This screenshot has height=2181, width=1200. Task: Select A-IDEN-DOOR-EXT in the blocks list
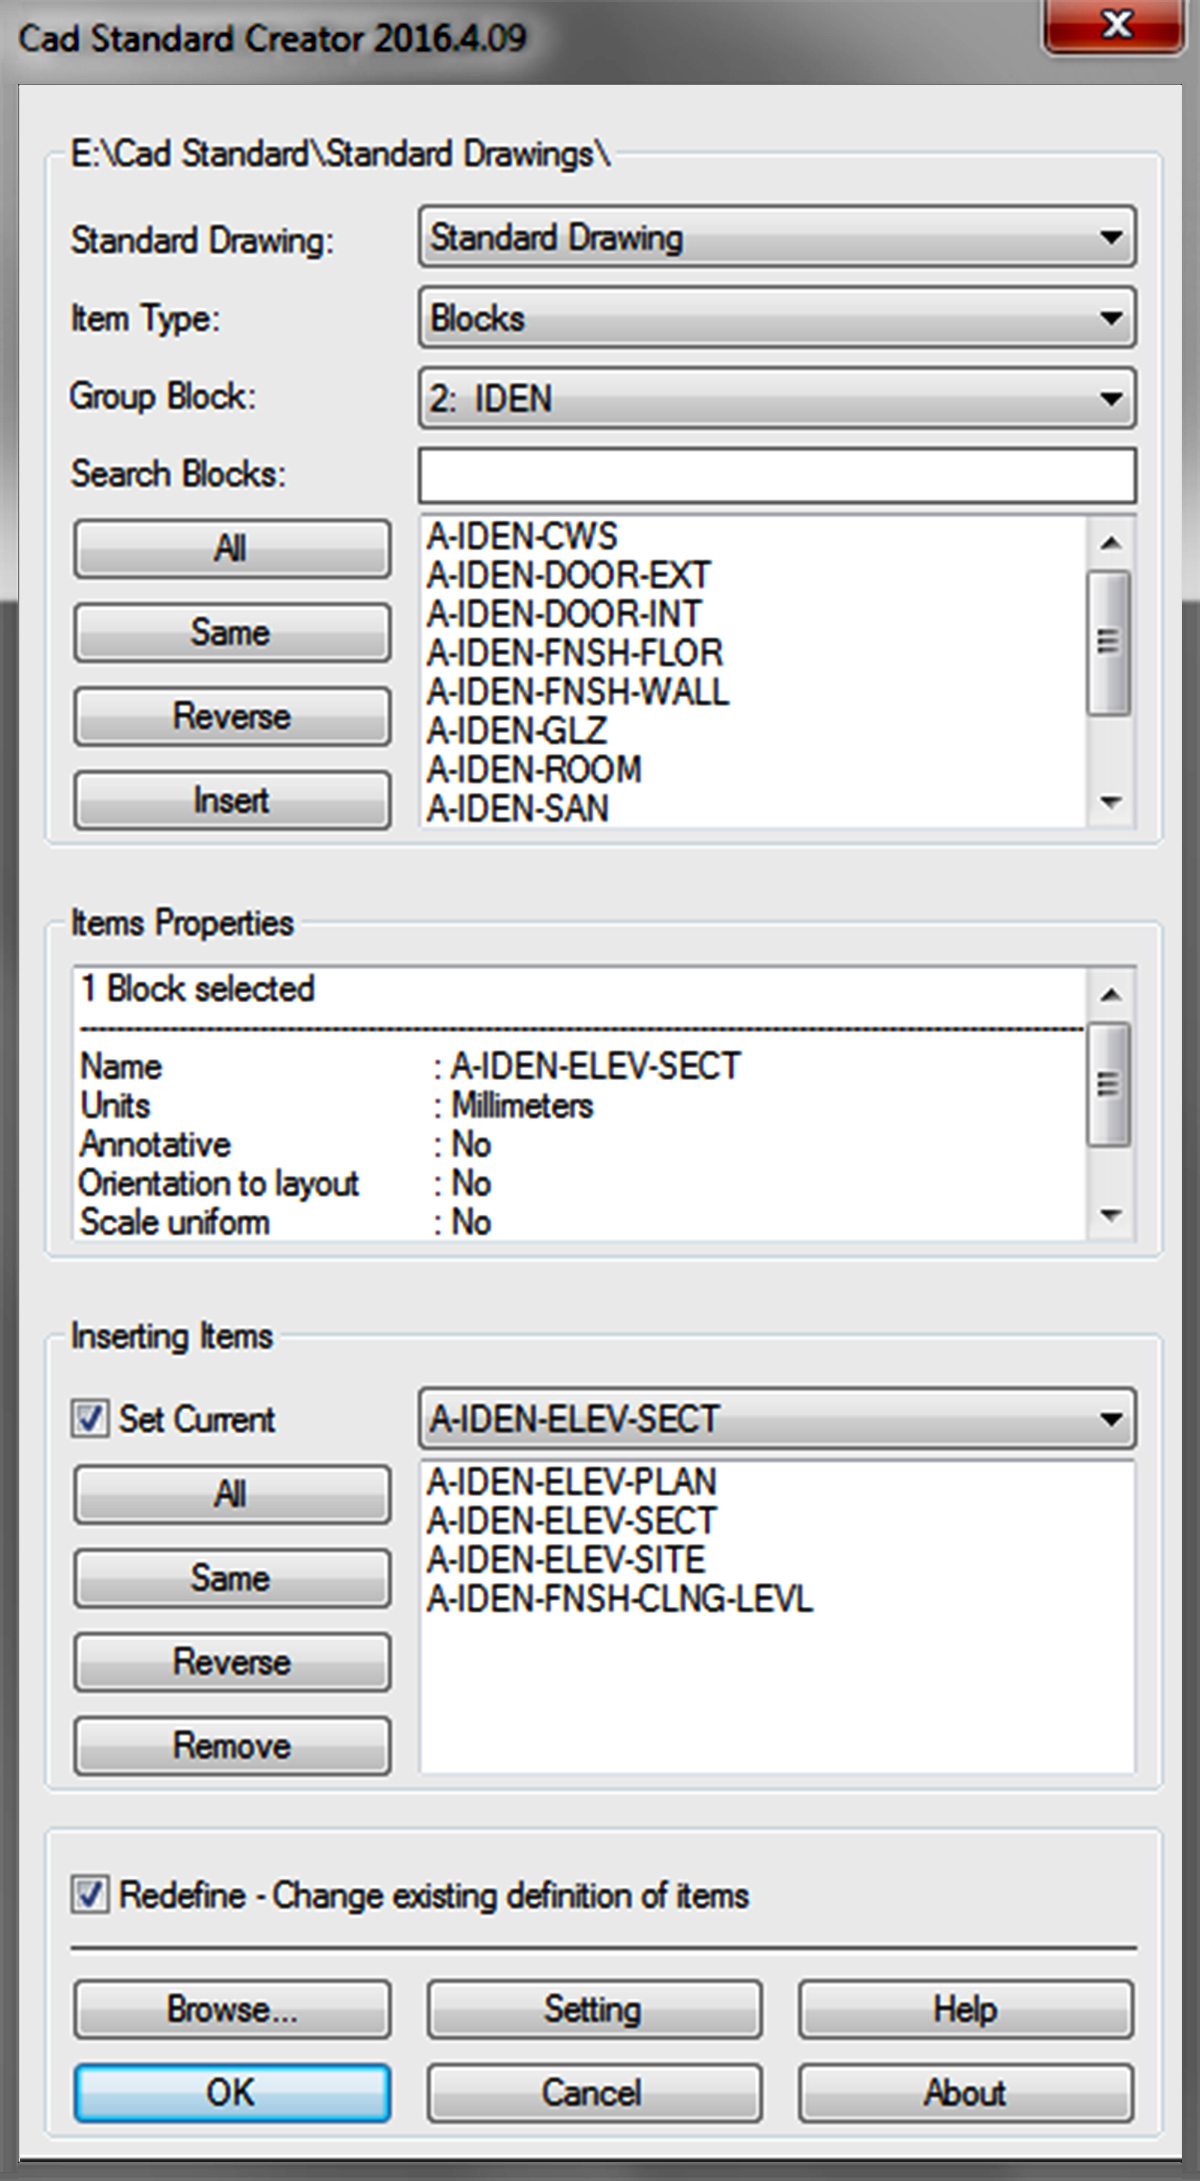(x=568, y=575)
